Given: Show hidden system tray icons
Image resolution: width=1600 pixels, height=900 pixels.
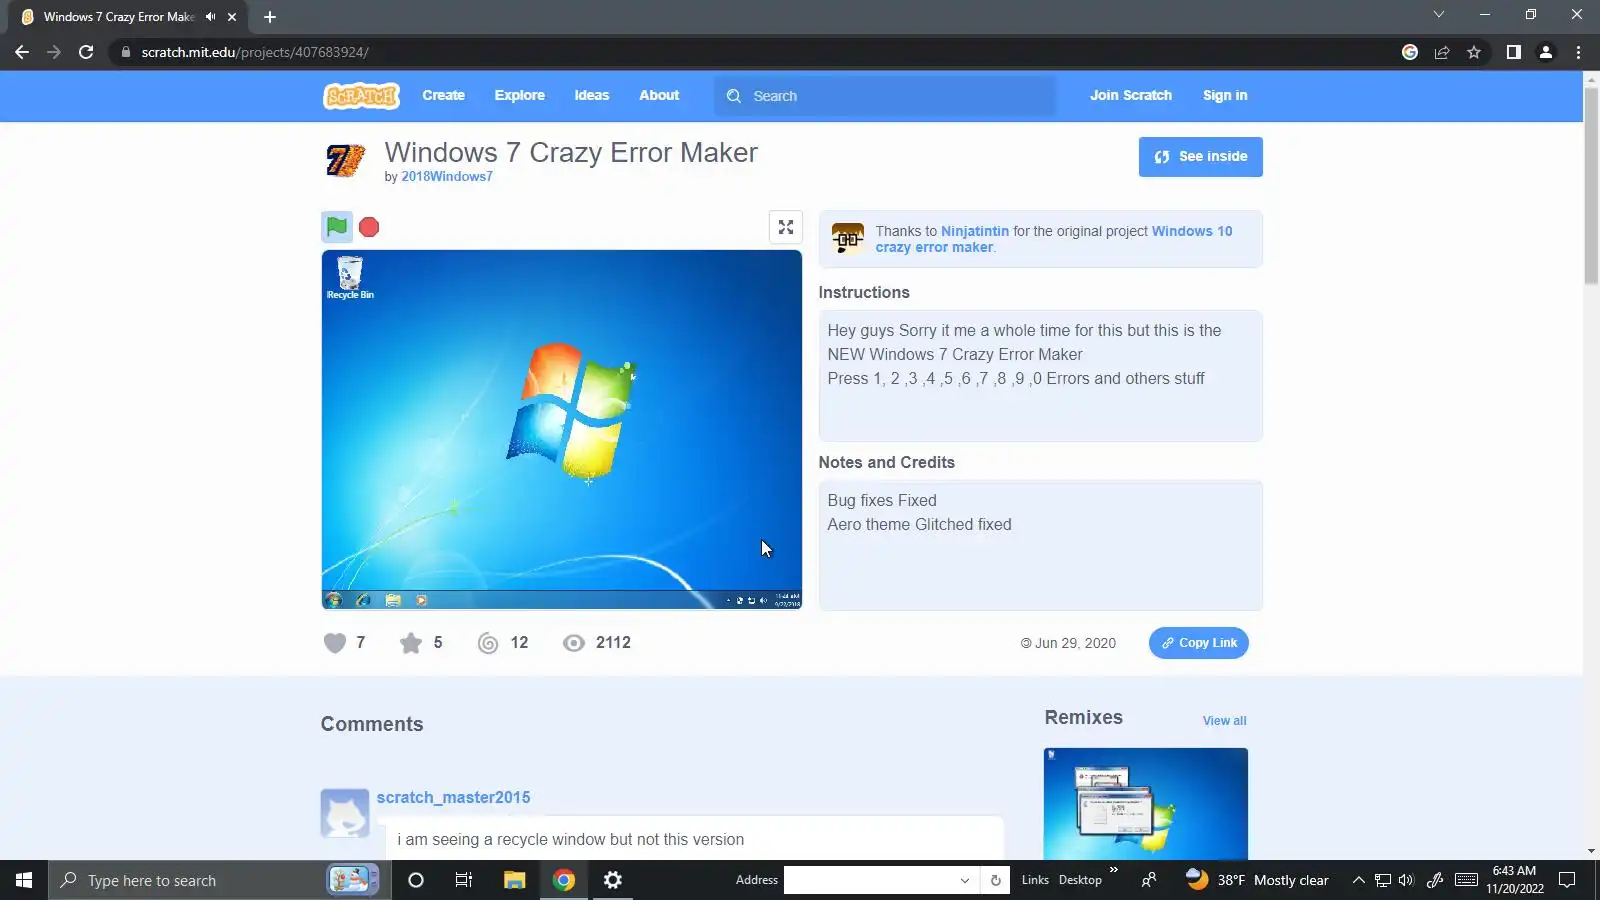Looking at the screenshot, I should coord(1358,880).
